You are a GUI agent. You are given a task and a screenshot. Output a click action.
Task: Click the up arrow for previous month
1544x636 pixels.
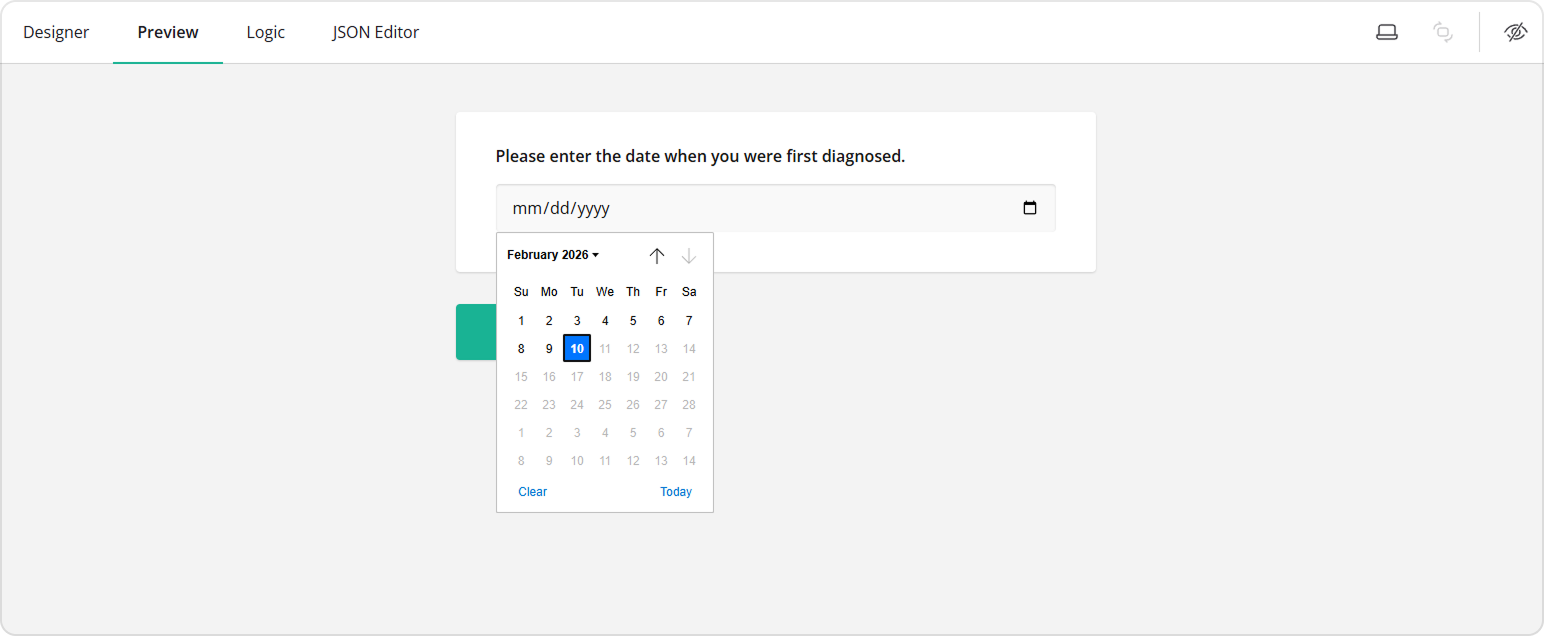coord(657,256)
